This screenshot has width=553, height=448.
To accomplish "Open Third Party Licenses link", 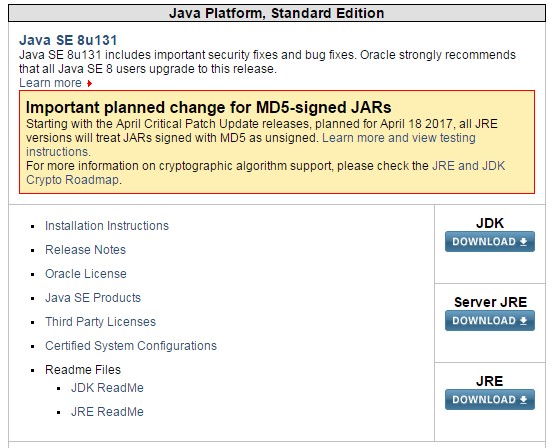I will point(101,322).
